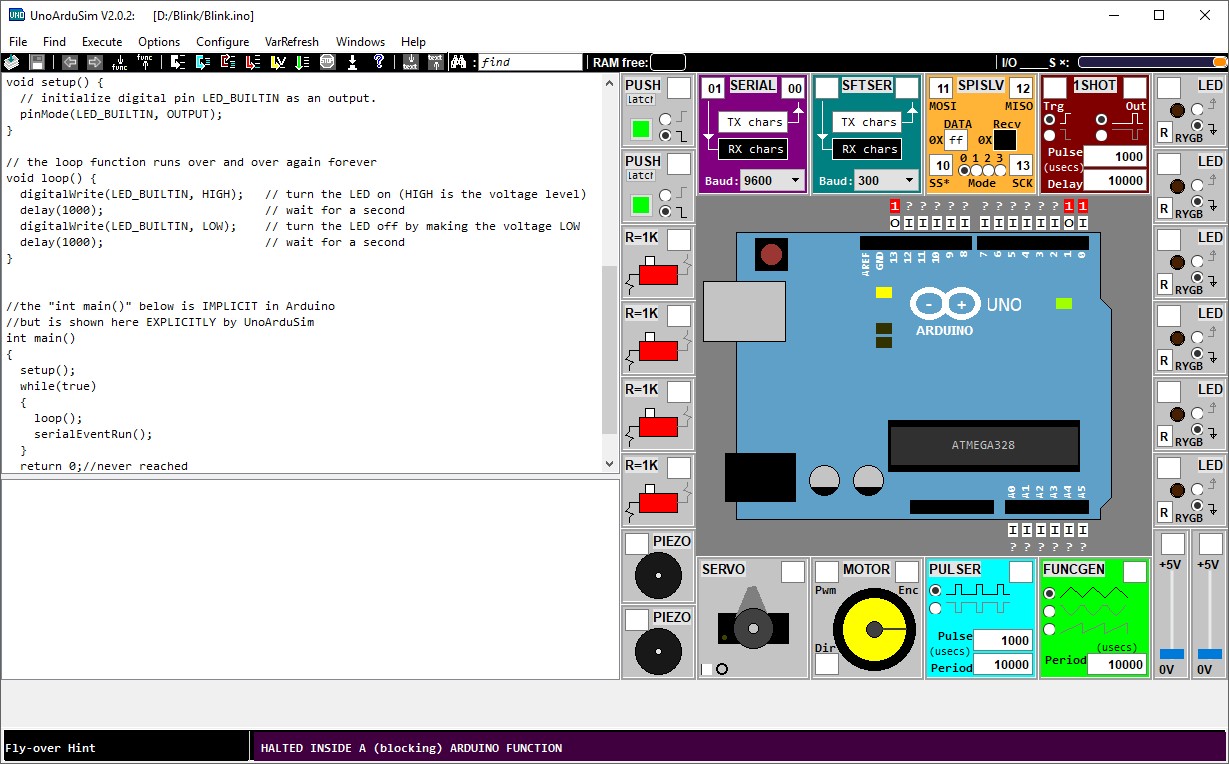Click the green Run toolbar icon
The image size is (1229, 764).
pos(303,62)
